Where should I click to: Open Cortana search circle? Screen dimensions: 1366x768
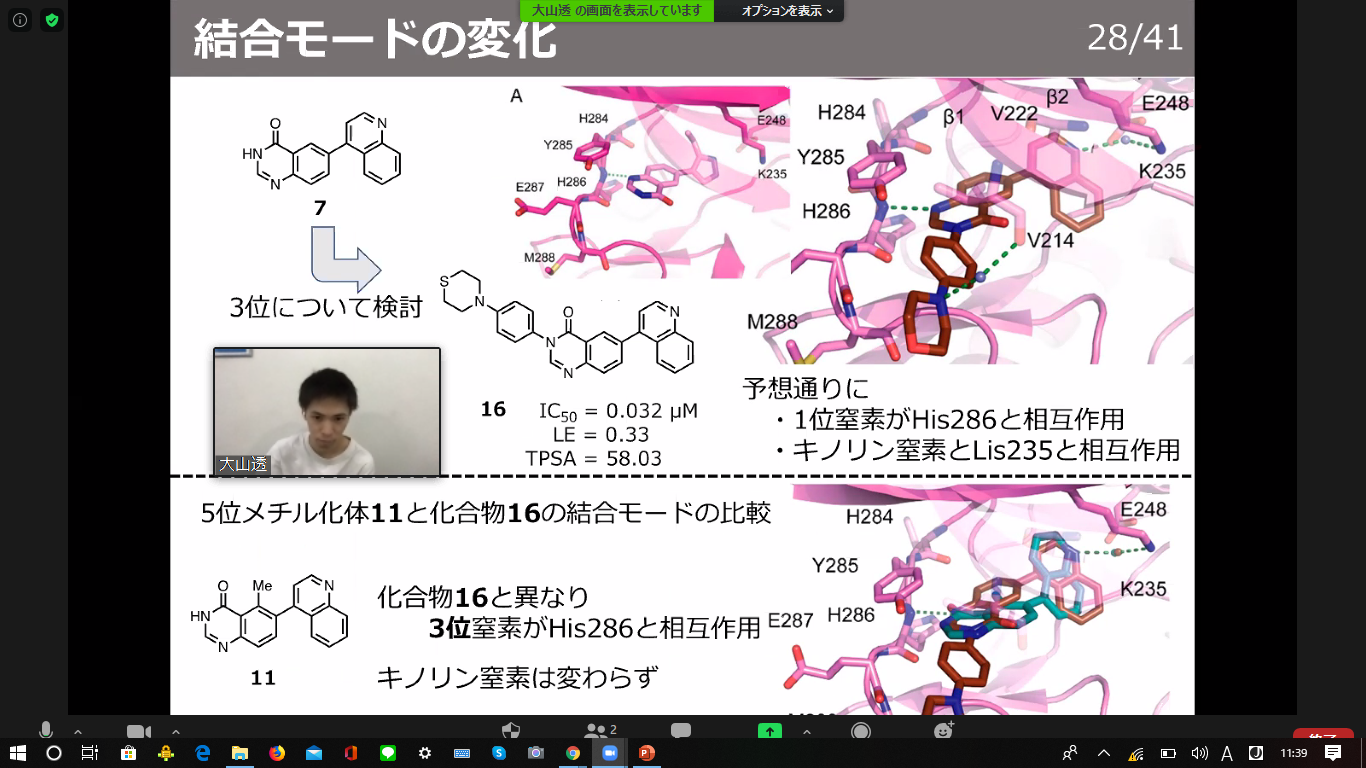54,753
